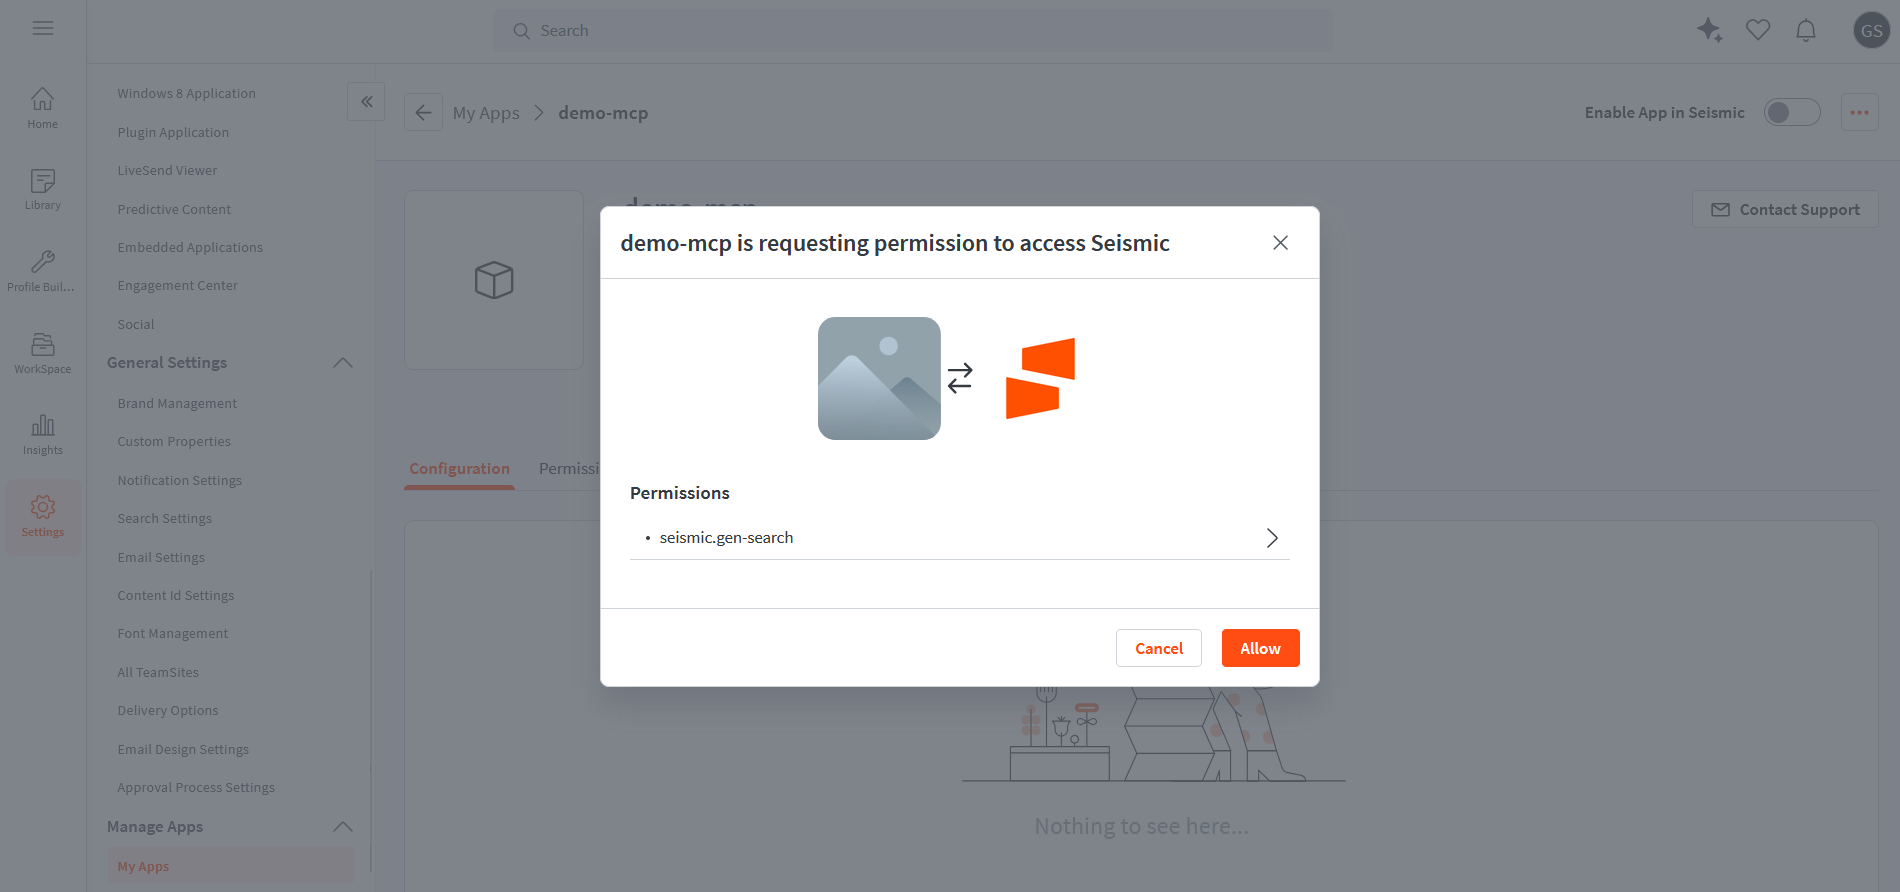Click the side panel scrollbar
This screenshot has height=892, width=1900.
coord(371,720)
